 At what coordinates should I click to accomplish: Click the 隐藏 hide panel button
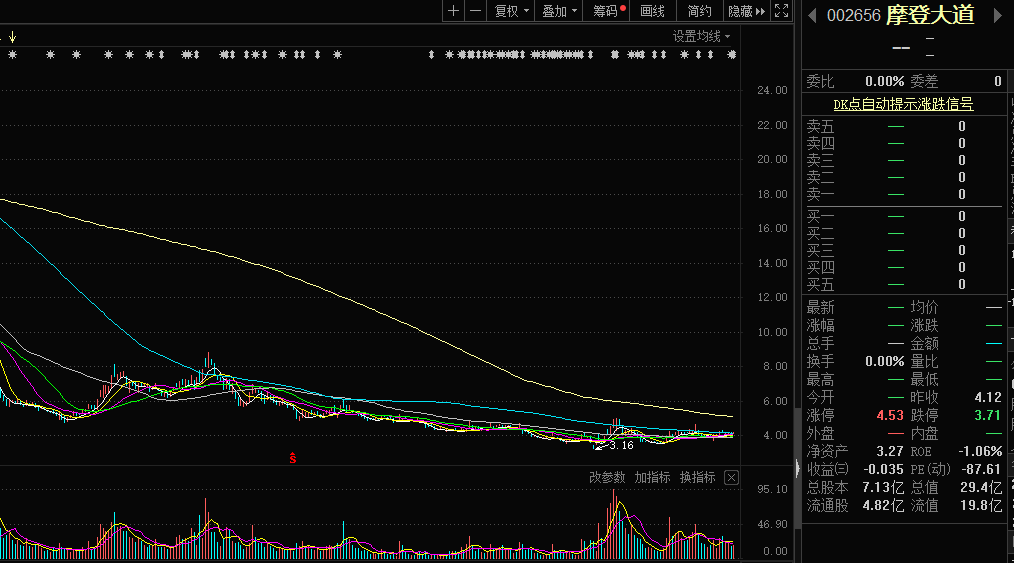(x=746, y=11)
